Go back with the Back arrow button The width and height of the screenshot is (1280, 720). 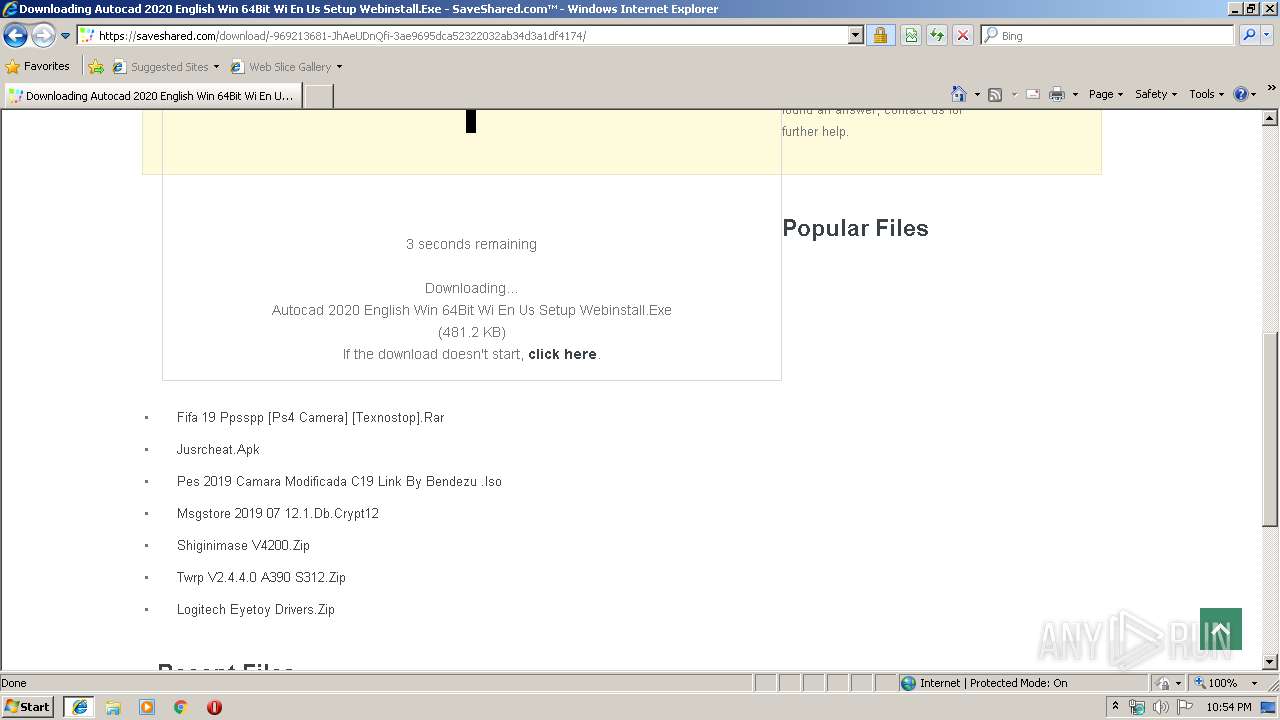15,36
